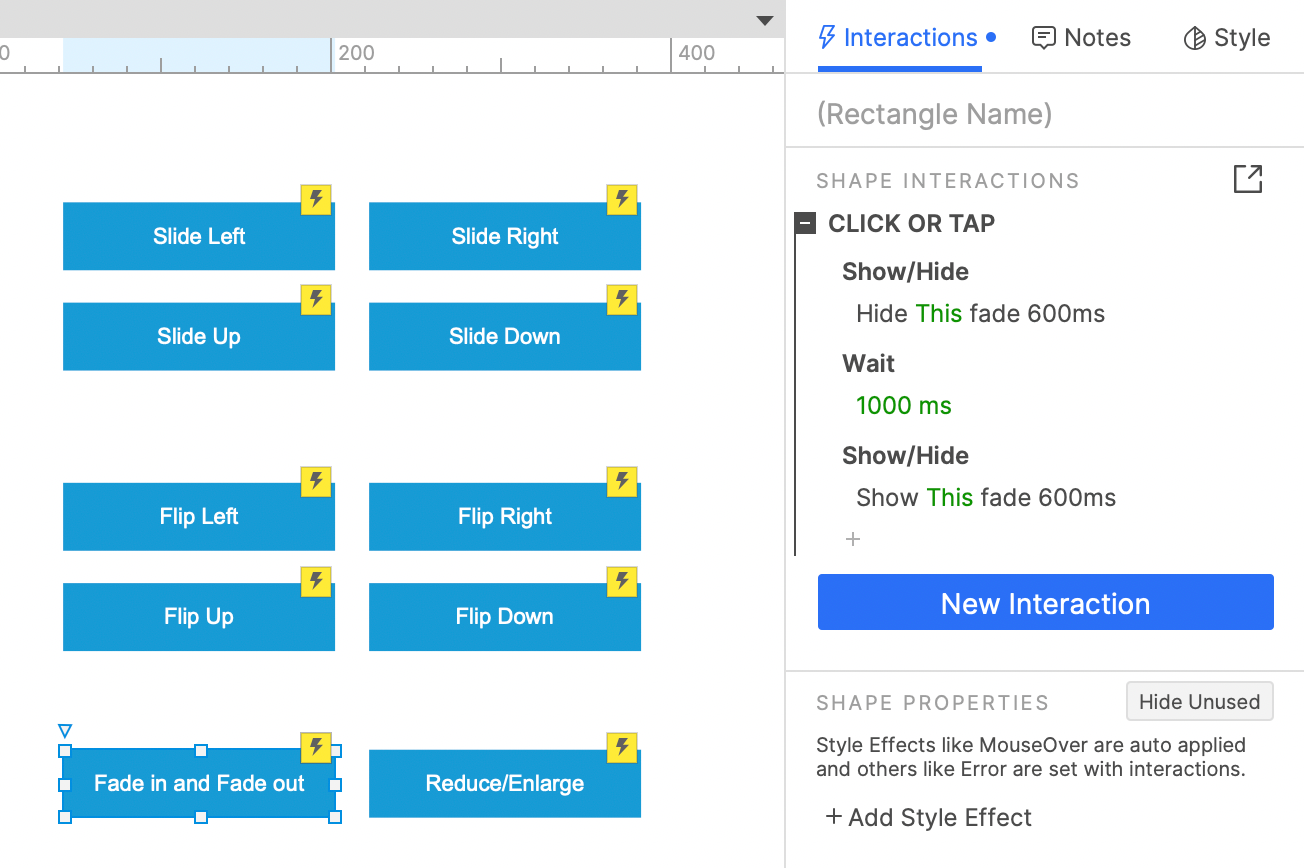Screen dimensions: 1304x868
Task: Click lightning badge on Reduce/Enlarge button
Action: tap(622, 746)
